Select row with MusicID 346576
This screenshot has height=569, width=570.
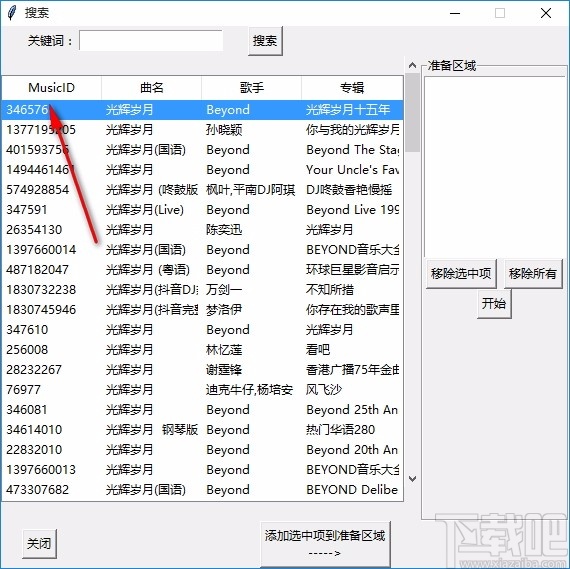coord(202,110)
